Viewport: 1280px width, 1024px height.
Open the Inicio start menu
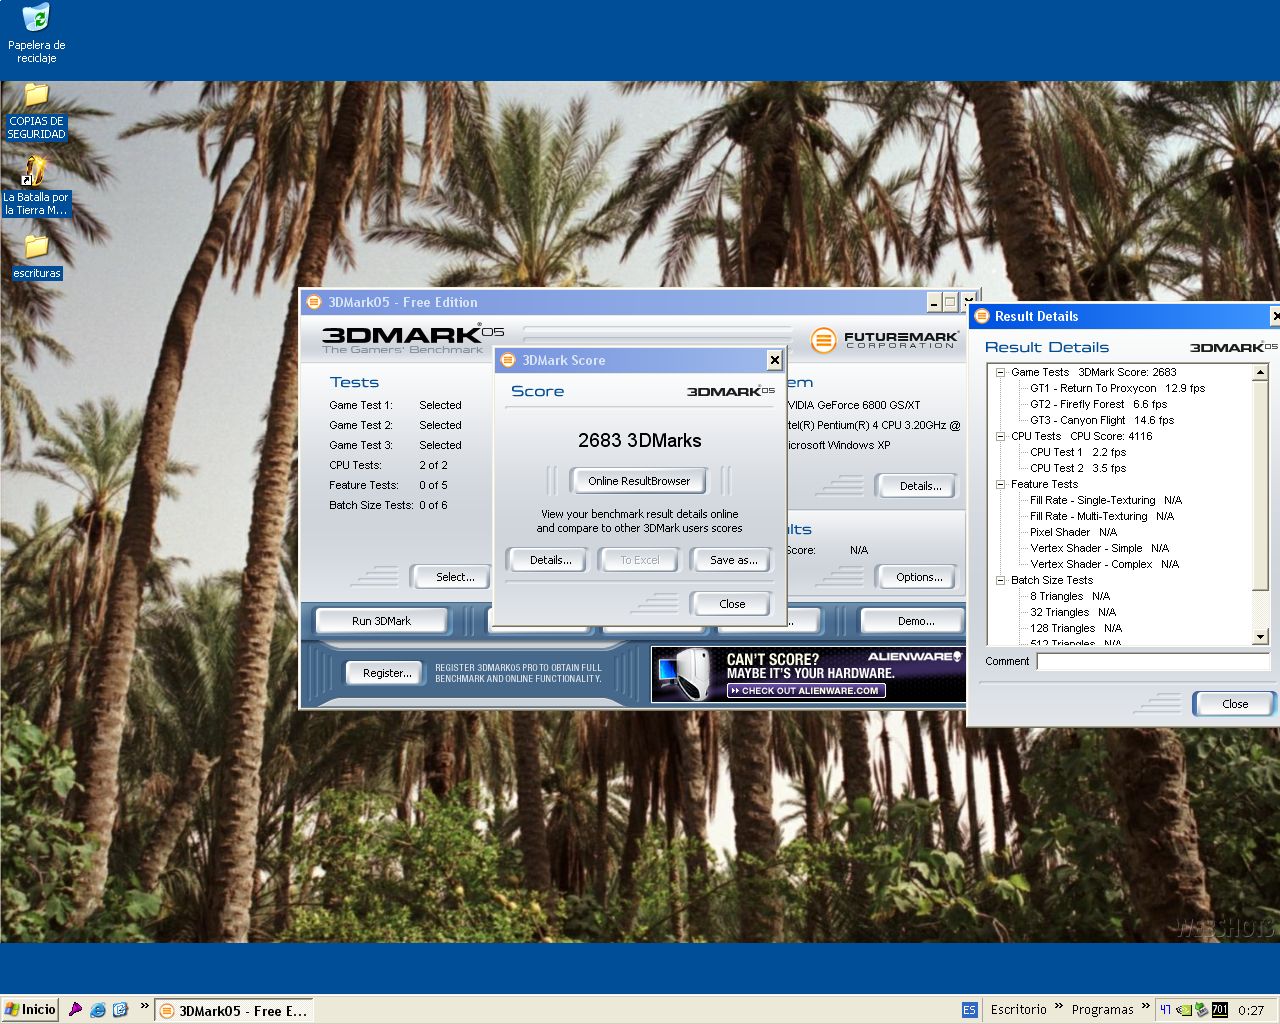click(x=30, y=1010)
